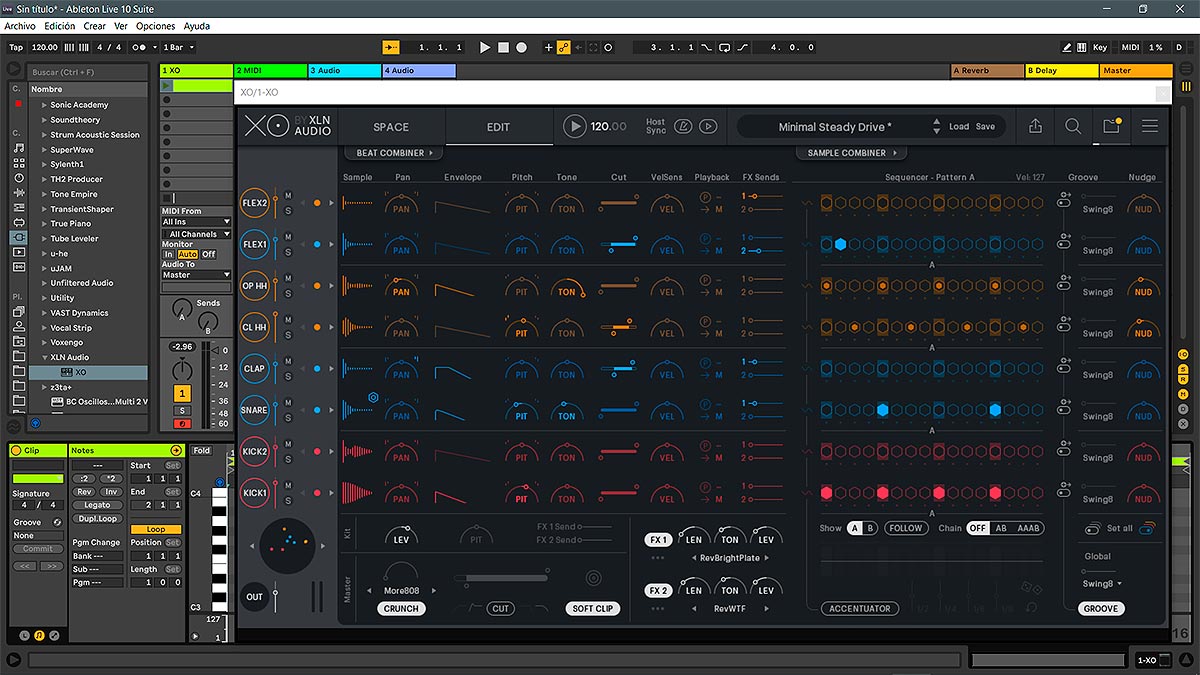
Task: Open the All Channels dropdown
Action: (x=196, y=234)
